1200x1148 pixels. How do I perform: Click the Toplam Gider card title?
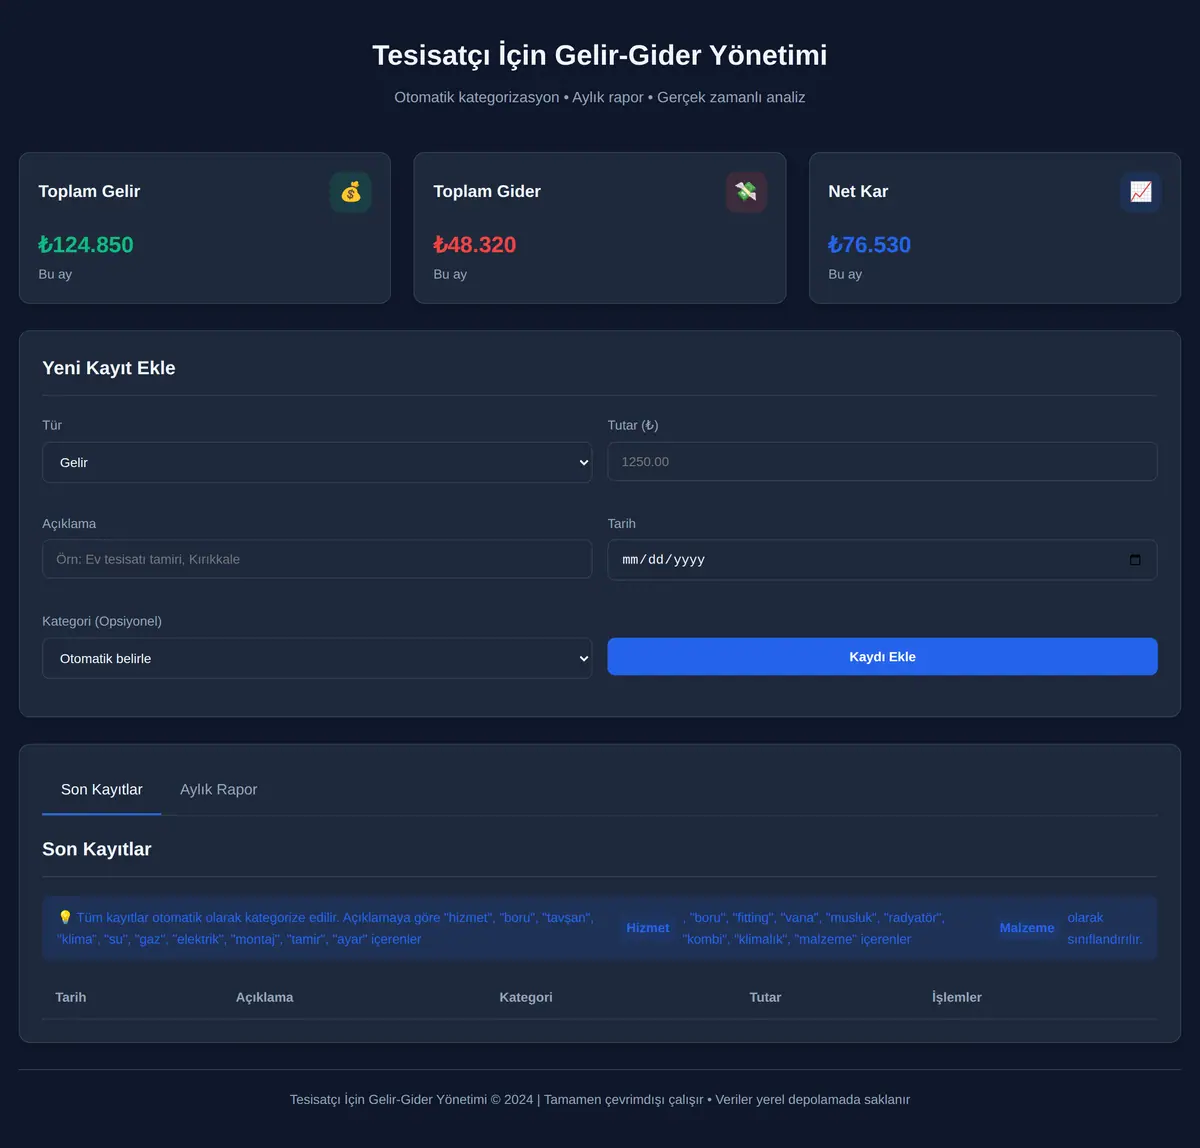click(487, 191)
